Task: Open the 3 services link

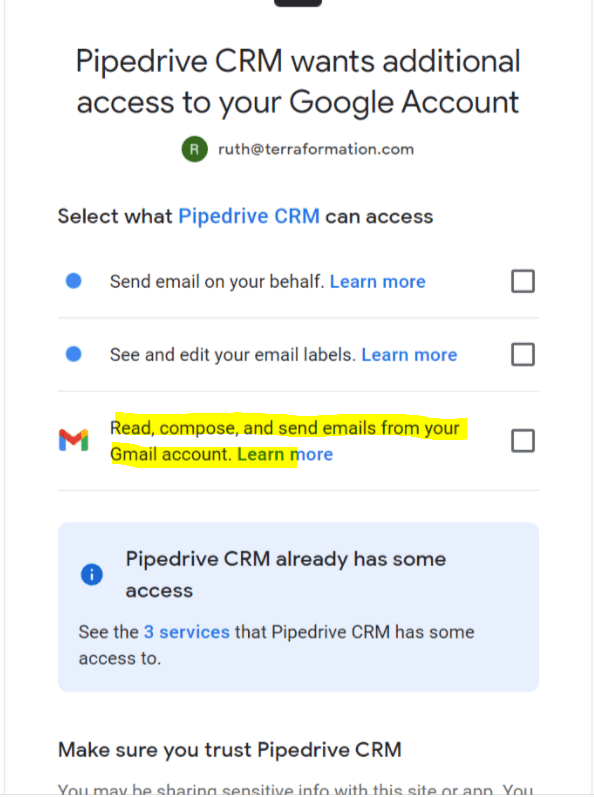Action: click(186, 632)
